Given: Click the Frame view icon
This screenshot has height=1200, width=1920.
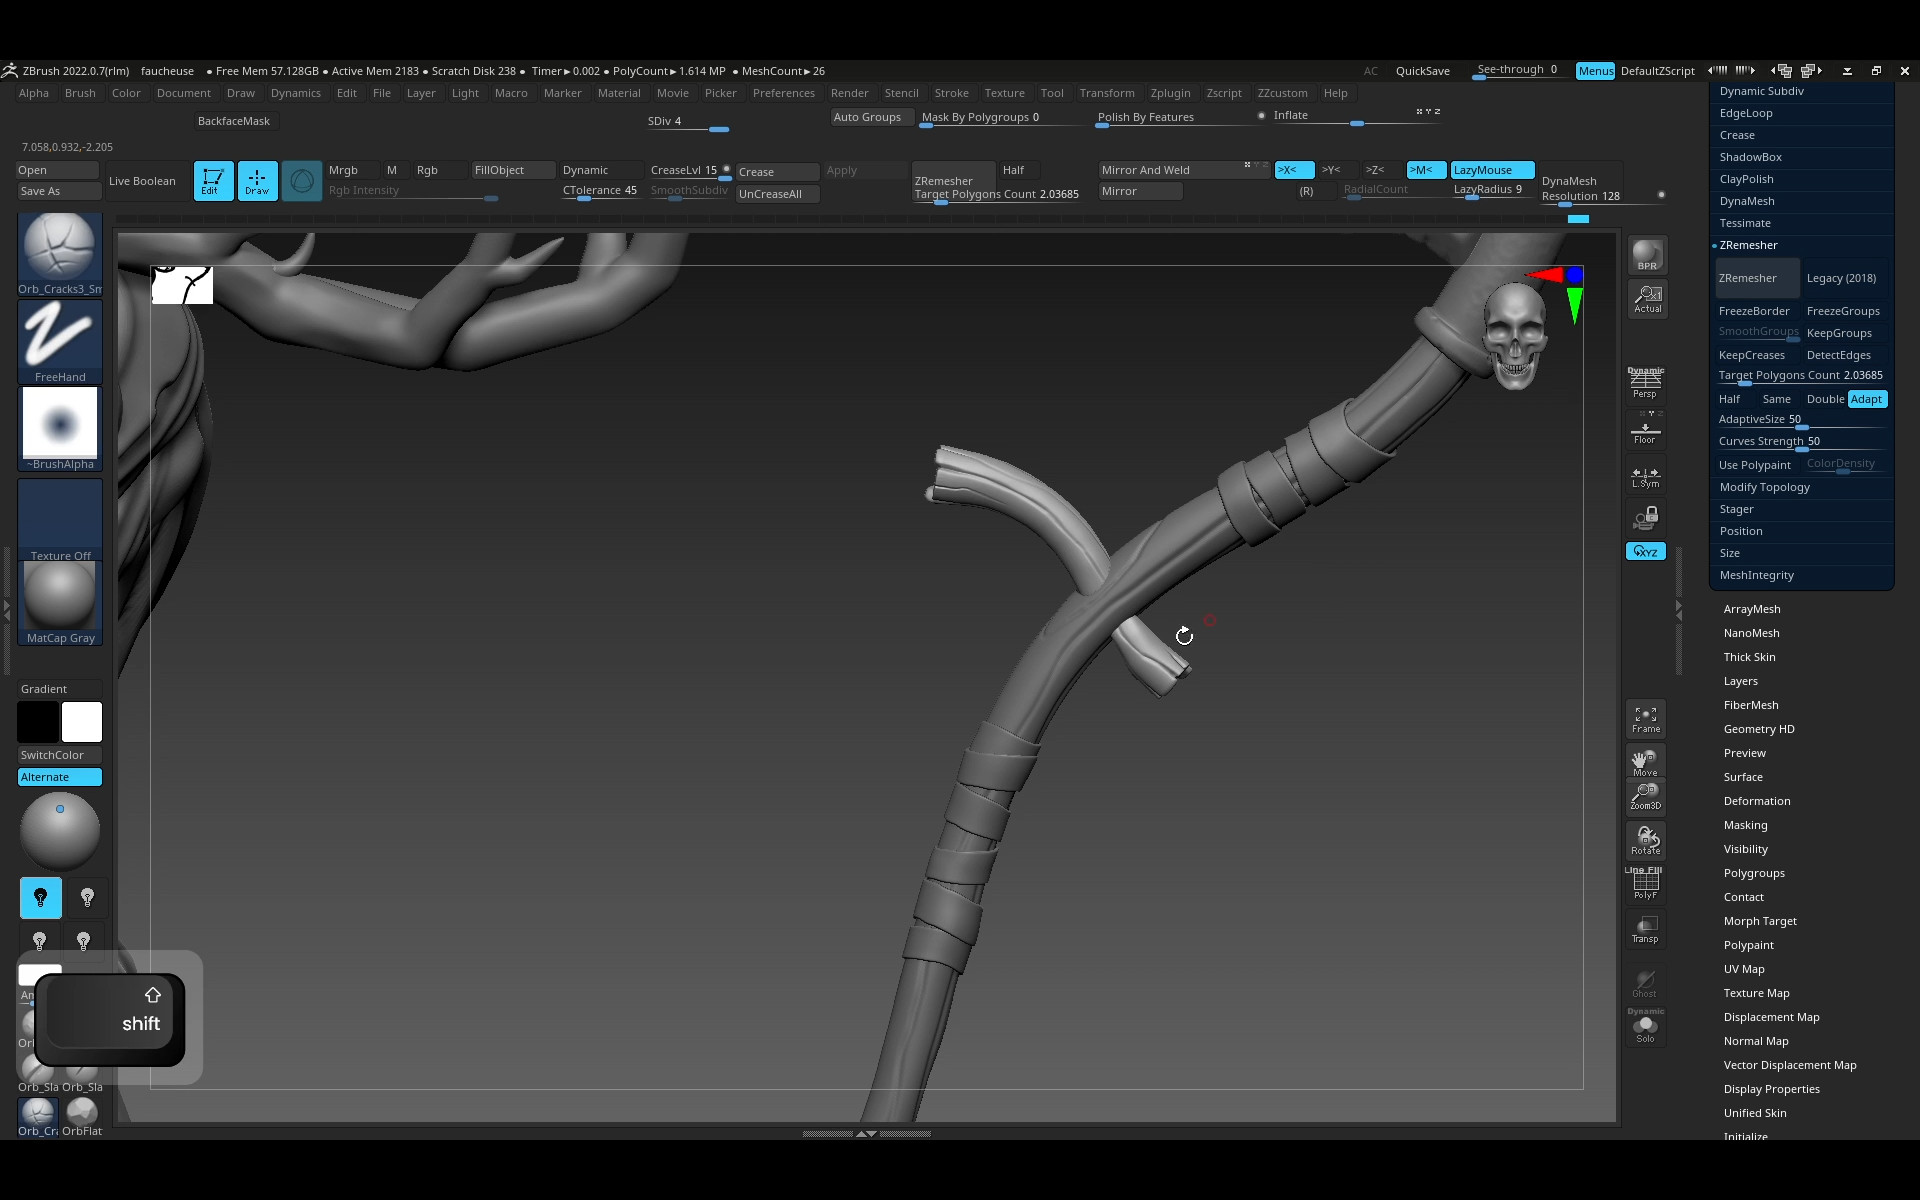Looking at the screenshot, I should coord(1645,718).
